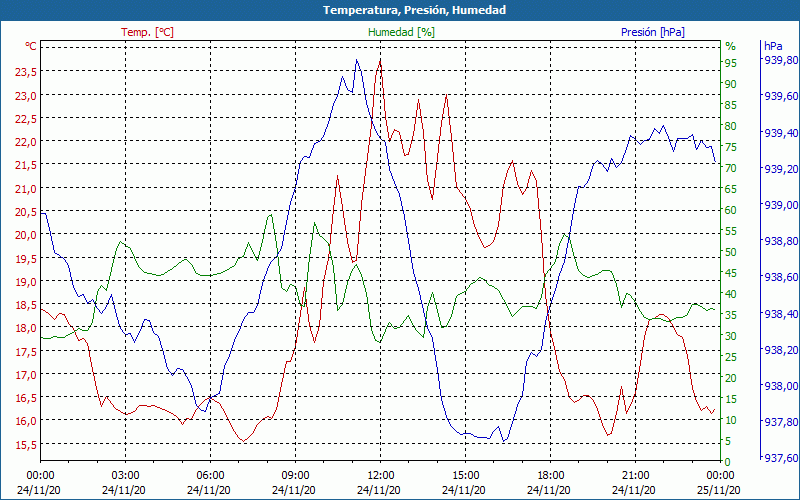Click the '18:00' time axis label
This screenshot has width=800, height=500.
click(x=551, y=476)
